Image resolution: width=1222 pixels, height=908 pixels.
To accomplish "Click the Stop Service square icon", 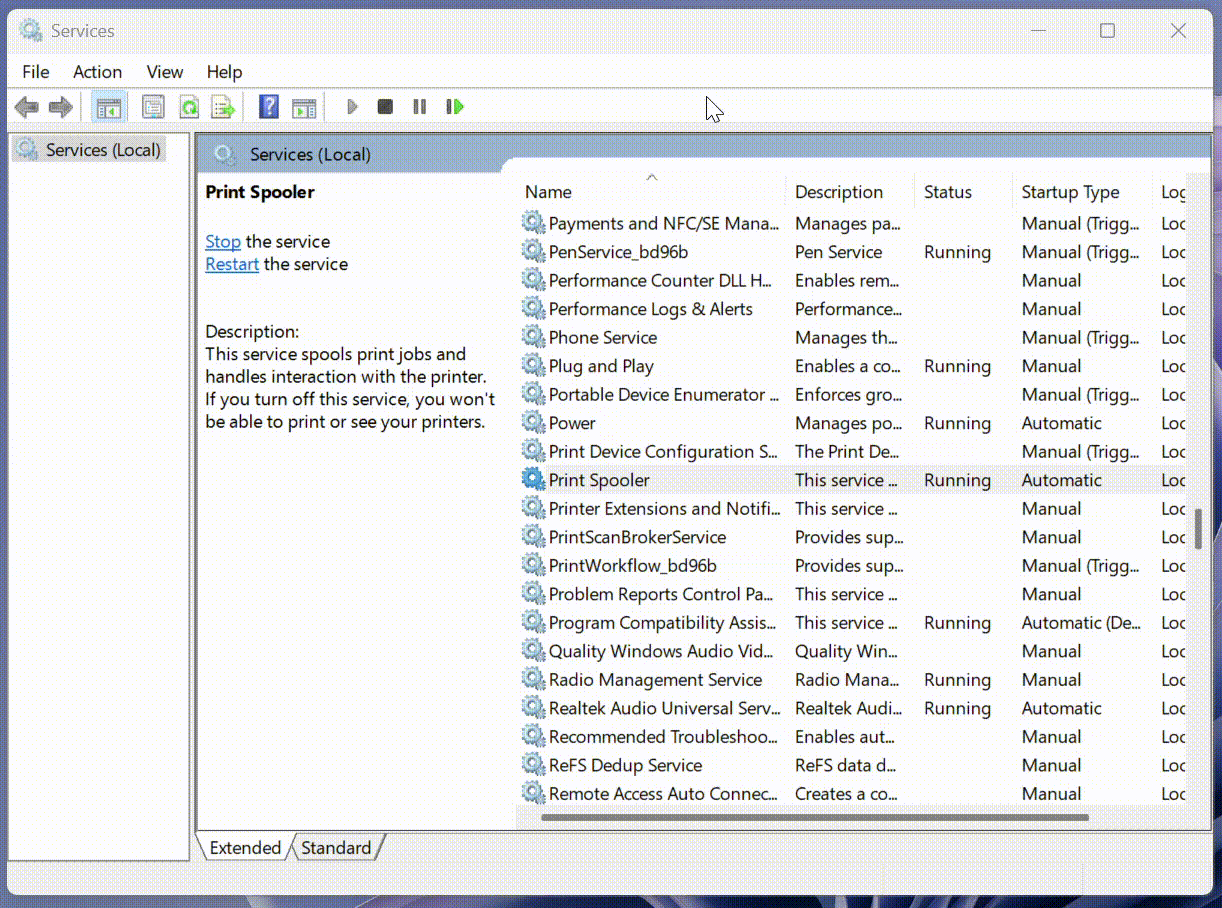I will click(x=385, y=106).
